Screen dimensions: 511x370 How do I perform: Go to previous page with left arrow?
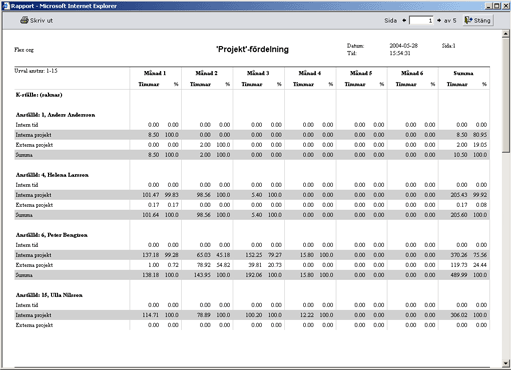[404, 20]
